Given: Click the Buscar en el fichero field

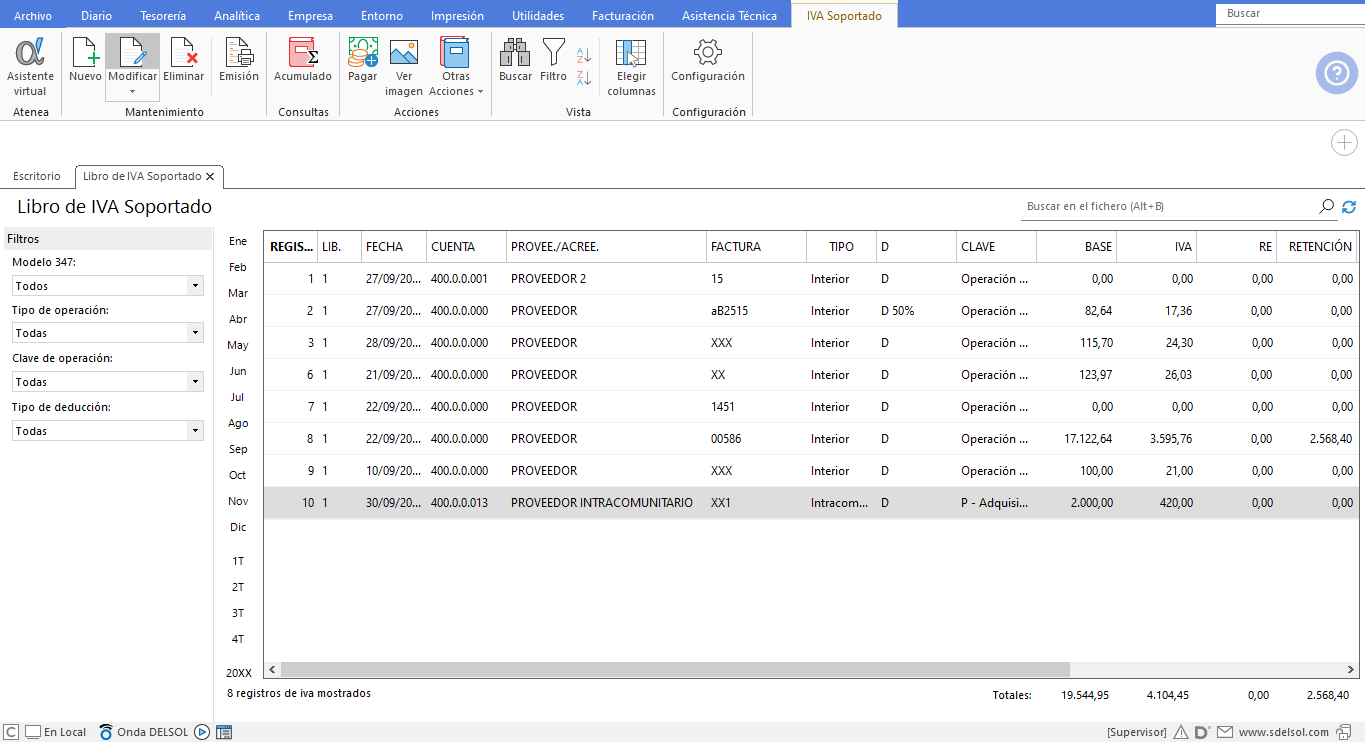Looking at the screenshot, I should [x=1170, y=206].
